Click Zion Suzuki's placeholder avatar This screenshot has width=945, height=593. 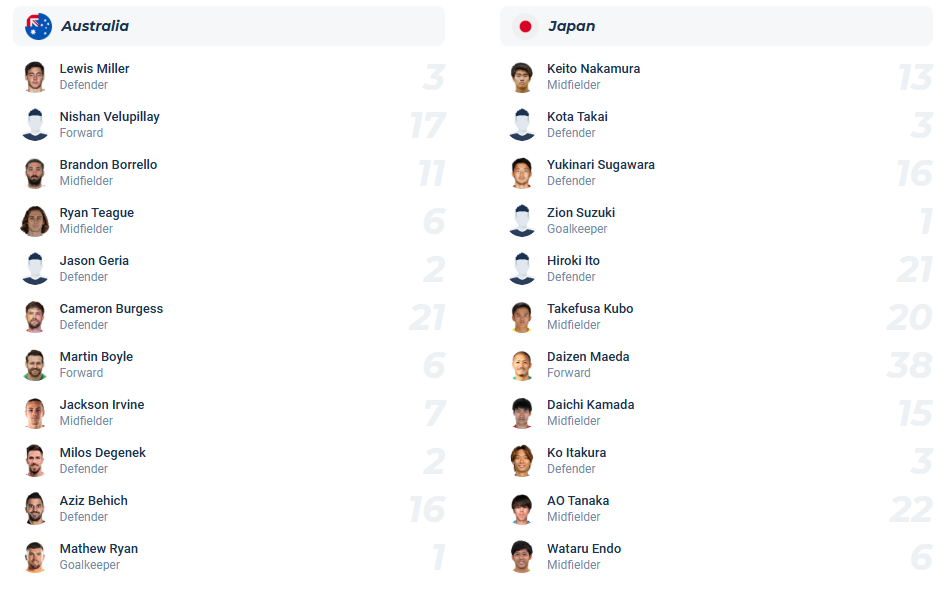522,221
